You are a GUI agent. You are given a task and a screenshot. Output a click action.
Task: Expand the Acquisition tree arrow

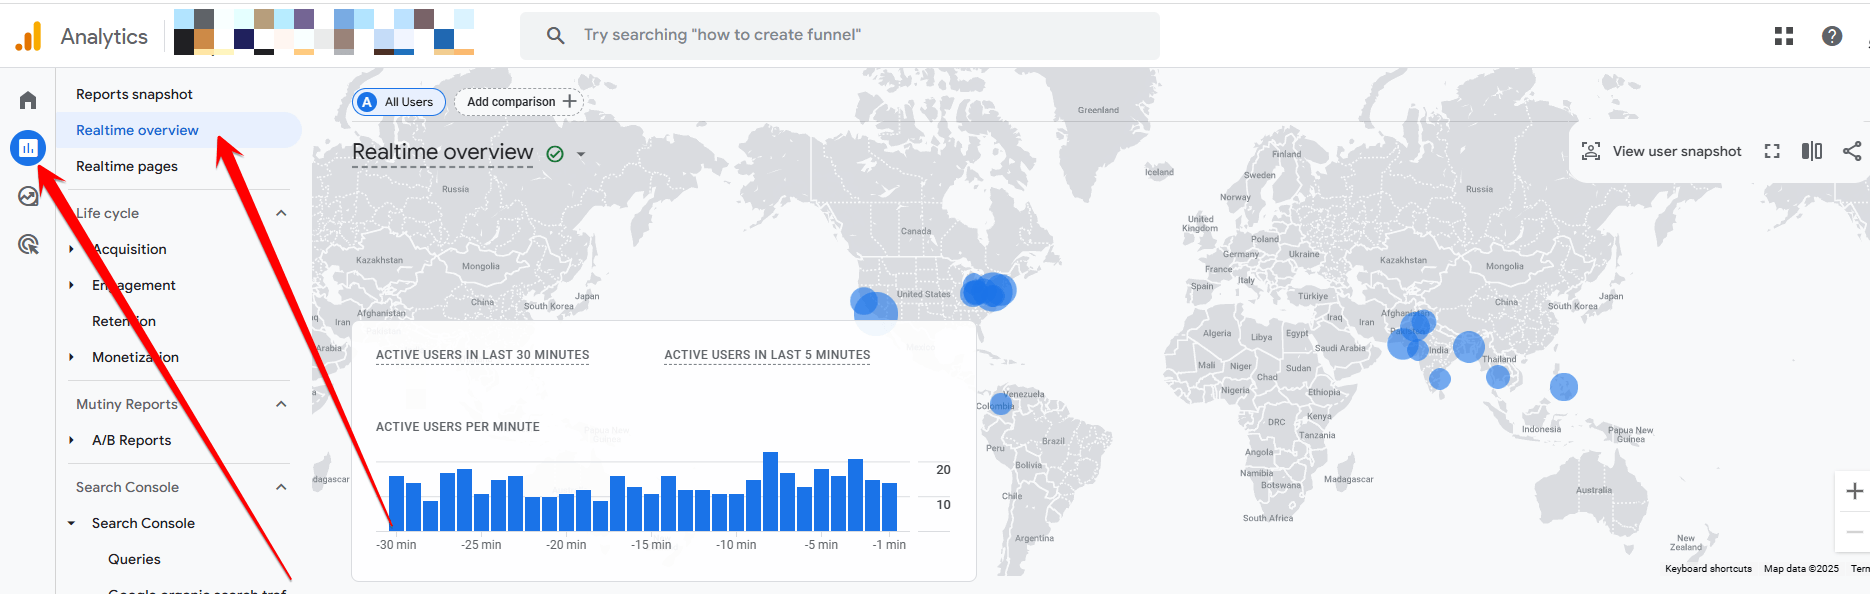[71, 249]
